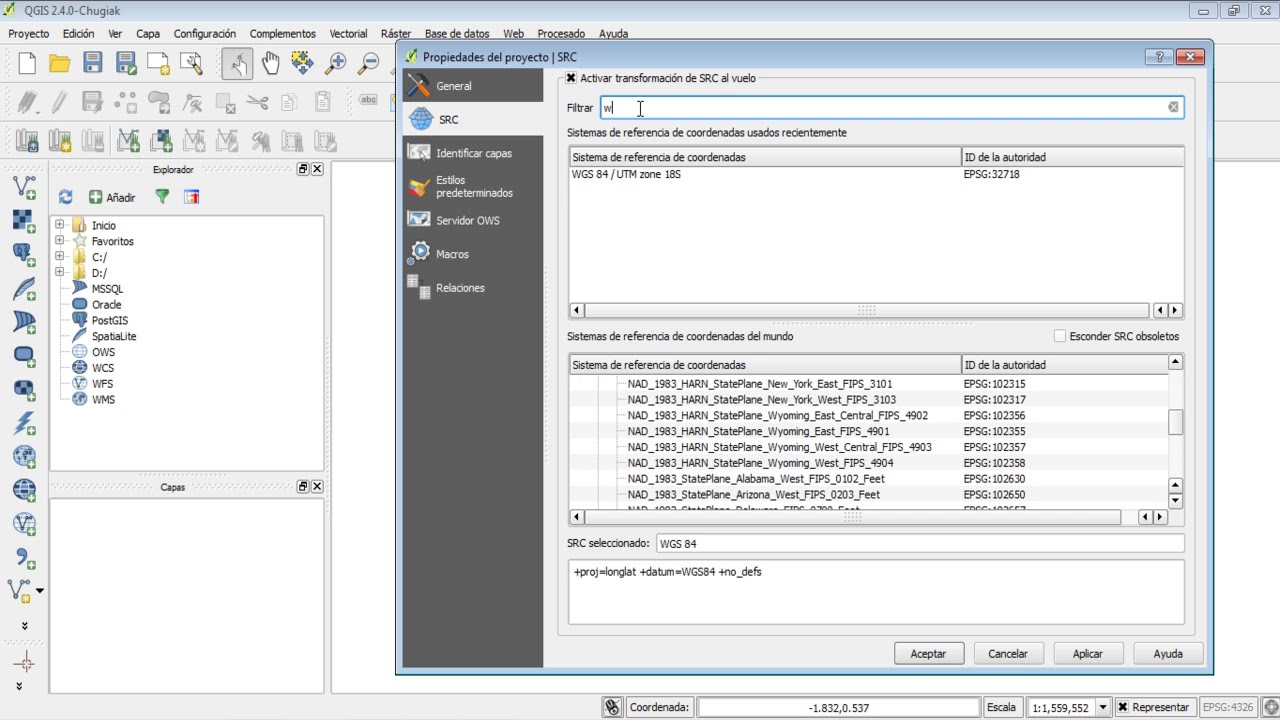Open the Procesado menu
The image size is (1280, 720).
(561, 34)
